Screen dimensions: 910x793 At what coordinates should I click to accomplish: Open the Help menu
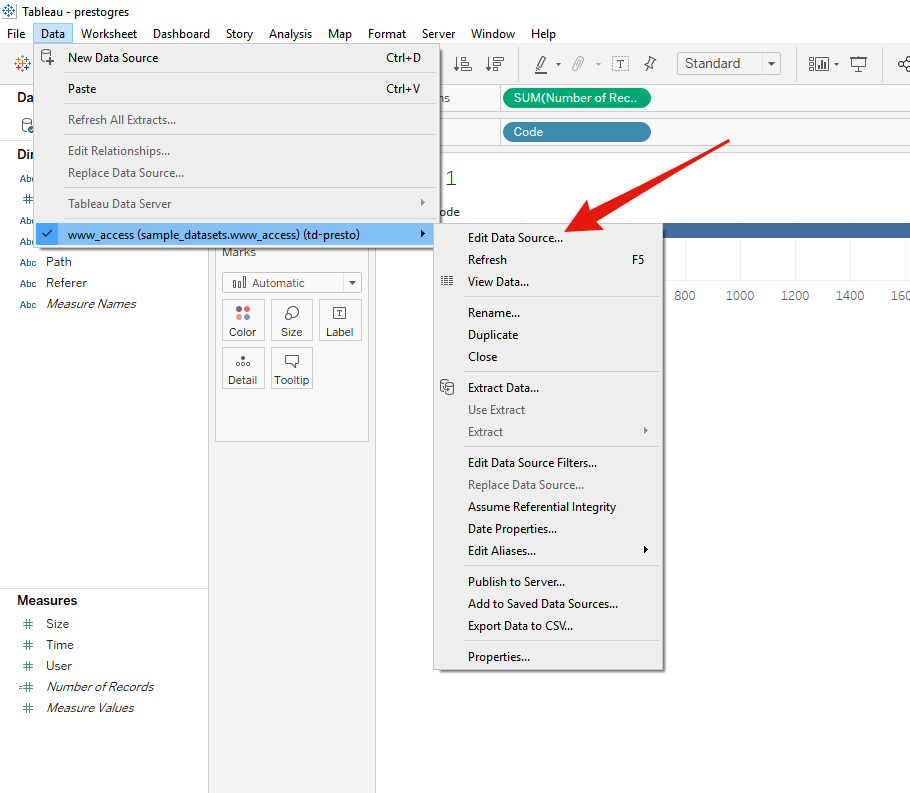coord(543,34)
